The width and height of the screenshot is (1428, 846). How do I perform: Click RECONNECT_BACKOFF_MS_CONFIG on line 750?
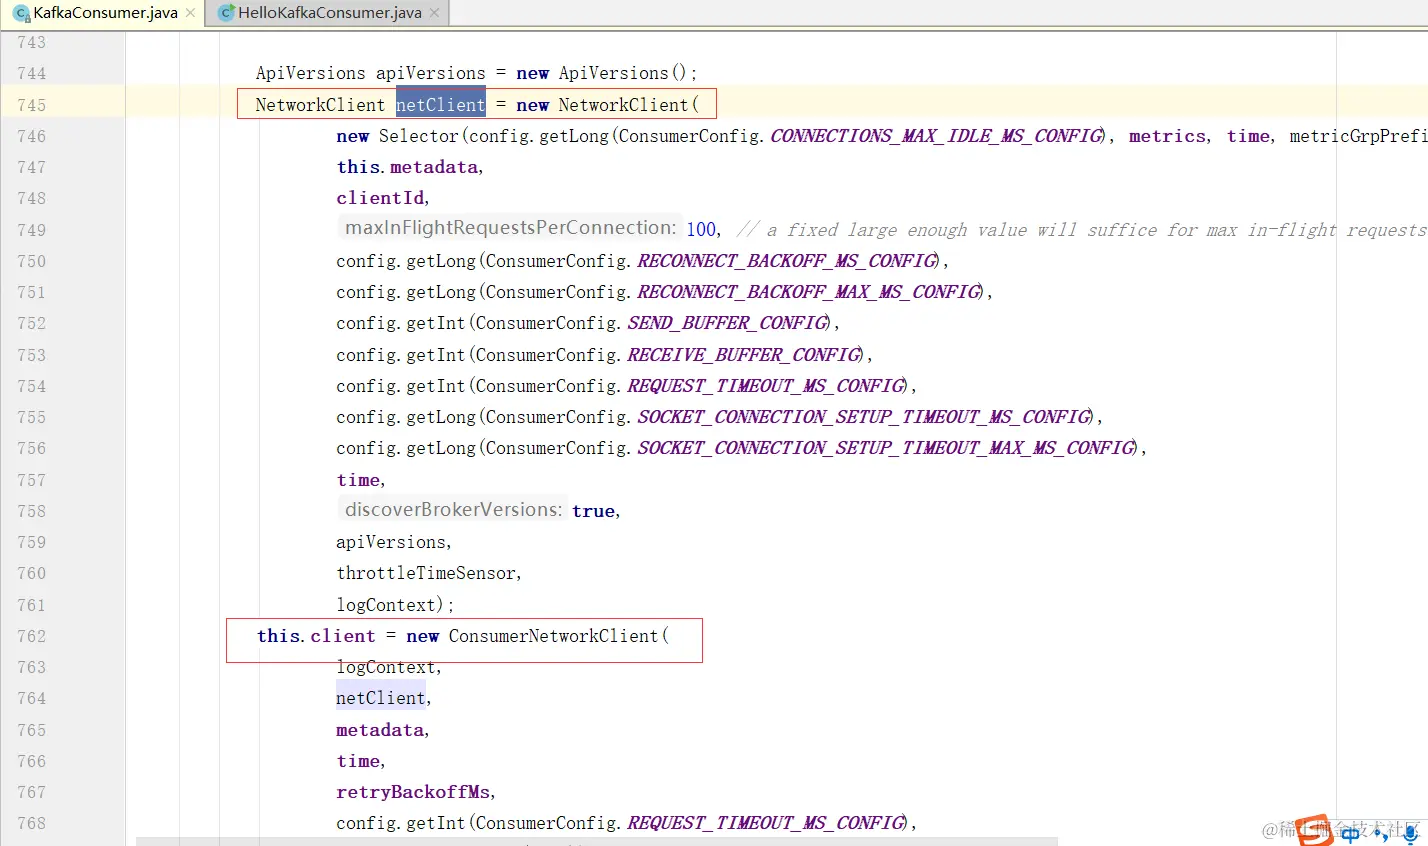[x=787, y=261]
